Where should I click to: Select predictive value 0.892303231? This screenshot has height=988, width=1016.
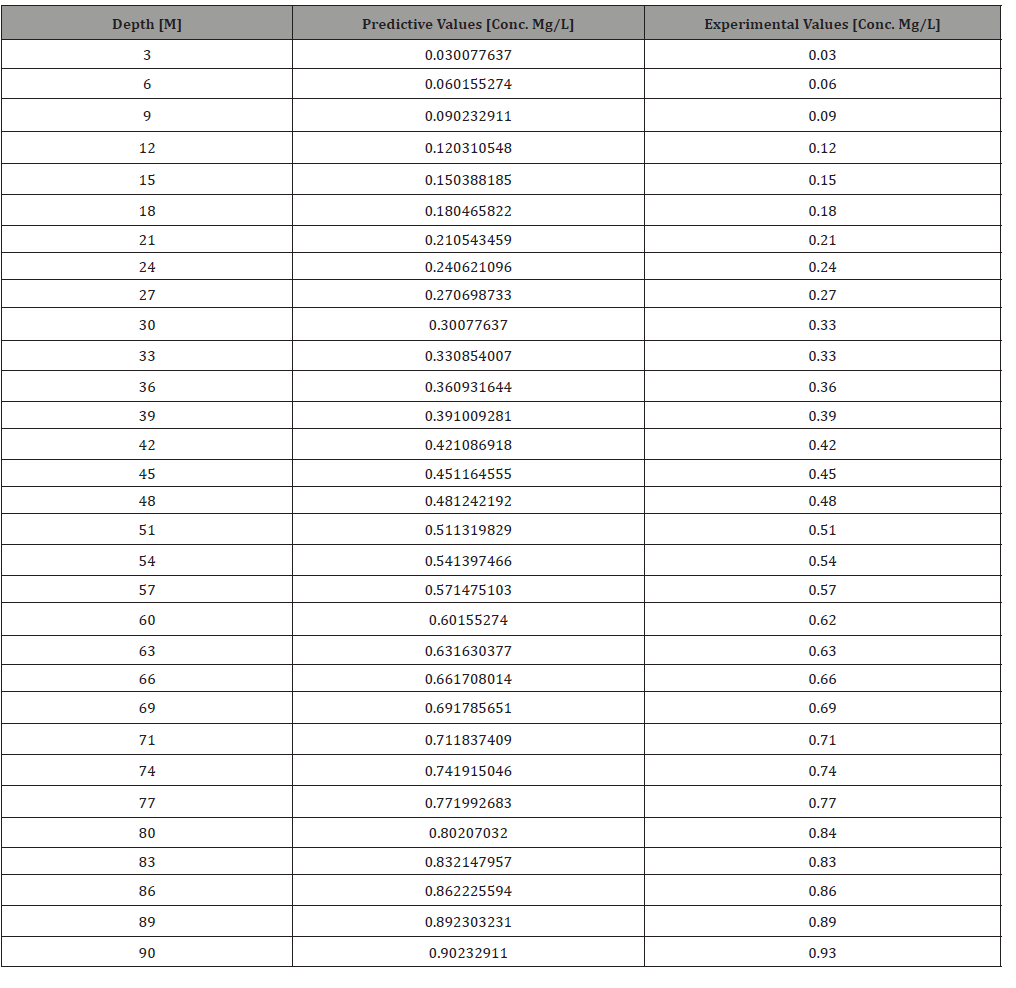click(x=468, y=922)
